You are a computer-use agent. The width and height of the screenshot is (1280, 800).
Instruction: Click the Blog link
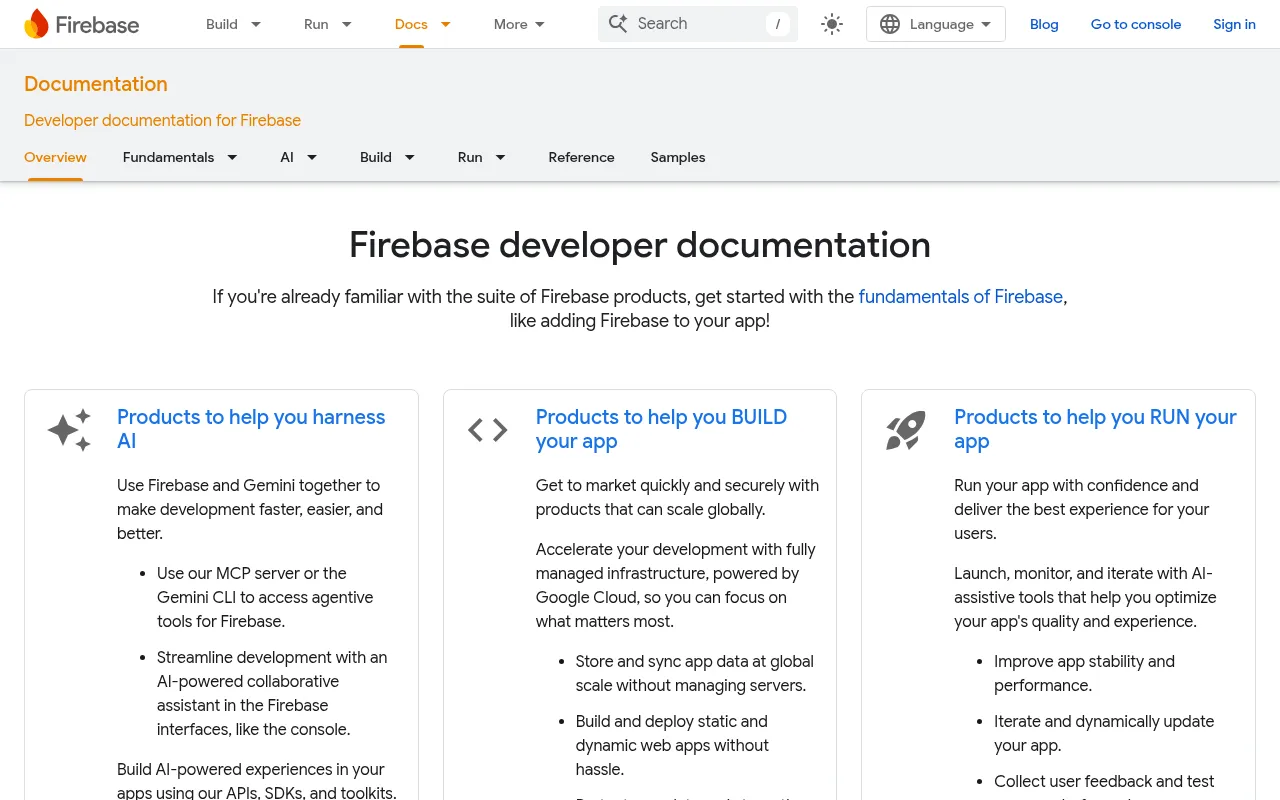coord(1044,24)
